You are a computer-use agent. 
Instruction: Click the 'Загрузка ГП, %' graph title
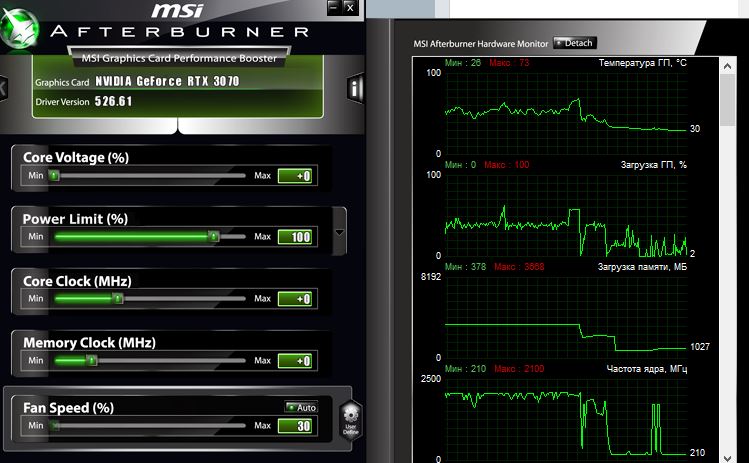tap(653, 165)
